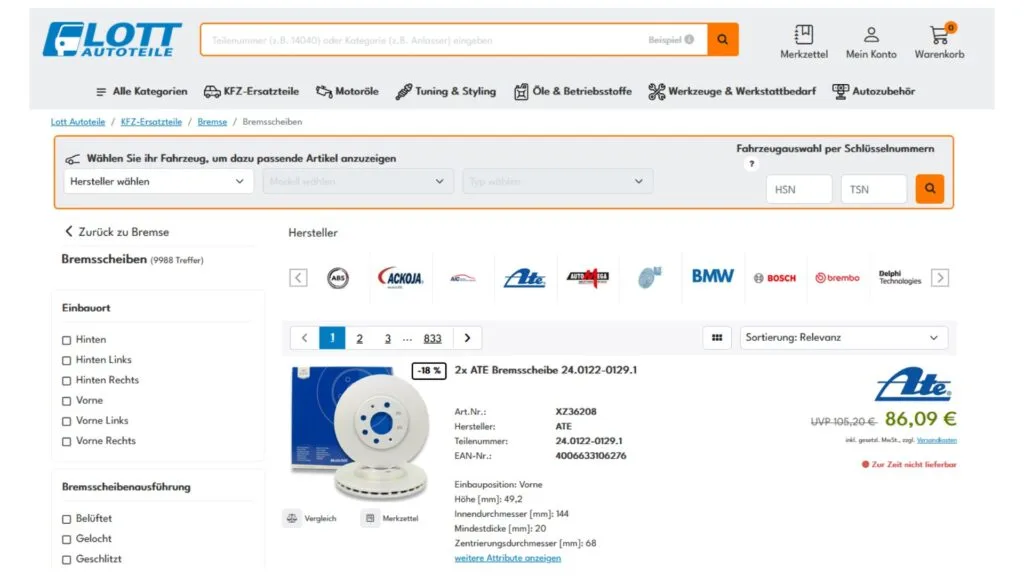This screenshot has height=576, width=1024.
Task: Select the ABS manufacturer logo
Action: tap(338, 278)
